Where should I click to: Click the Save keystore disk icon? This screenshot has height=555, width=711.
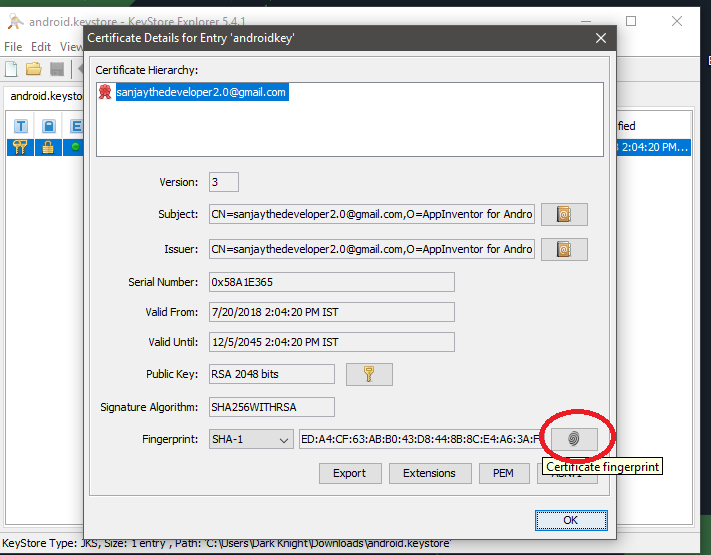click(x=57, y=69)
